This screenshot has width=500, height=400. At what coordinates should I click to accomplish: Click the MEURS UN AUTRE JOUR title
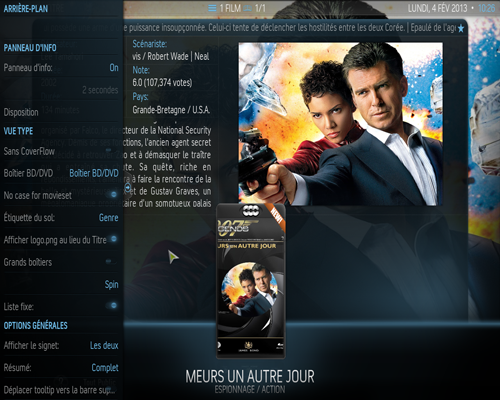250,377
